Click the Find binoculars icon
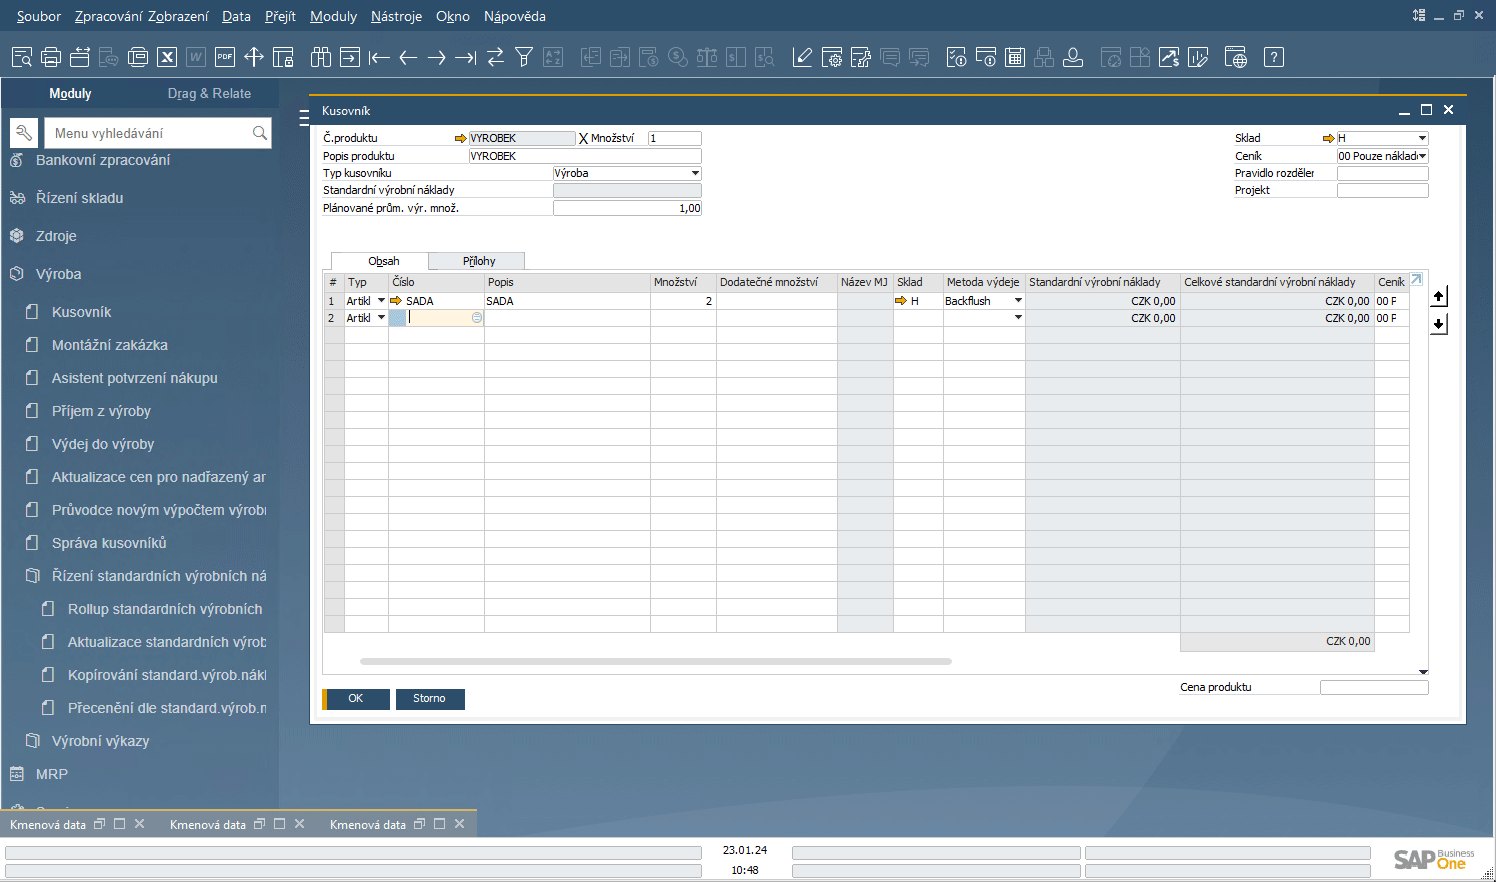Viewport: 1496px width, 882px height. tap(320, 57)
